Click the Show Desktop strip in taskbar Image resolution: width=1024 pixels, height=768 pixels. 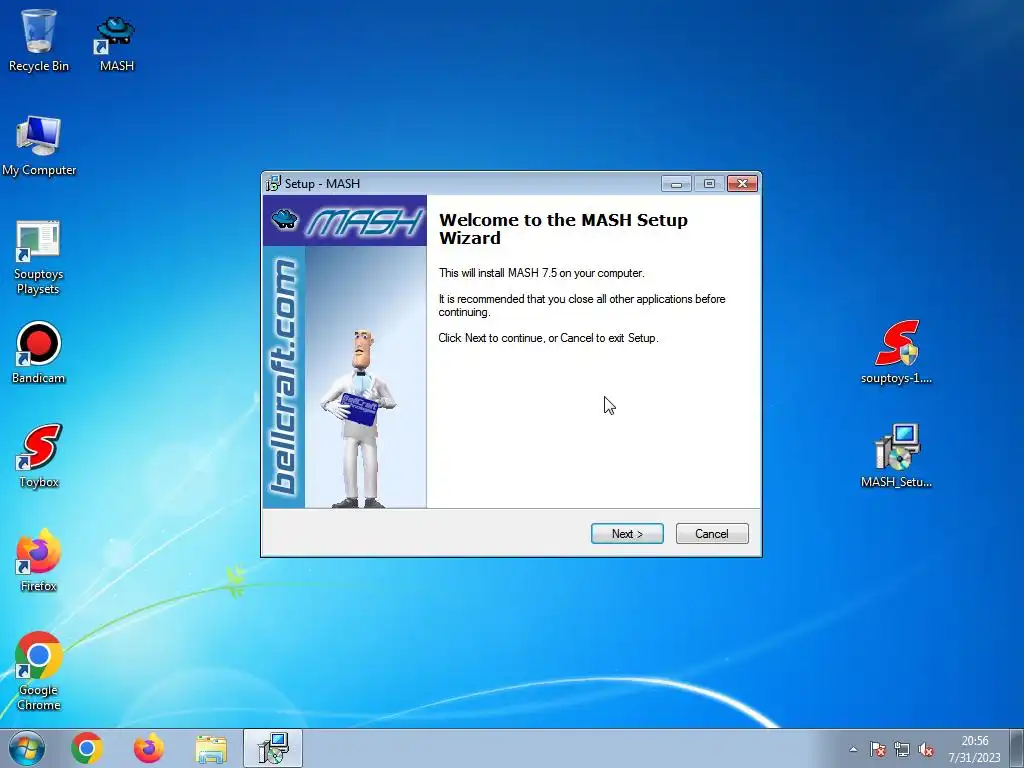[1019, 748]
